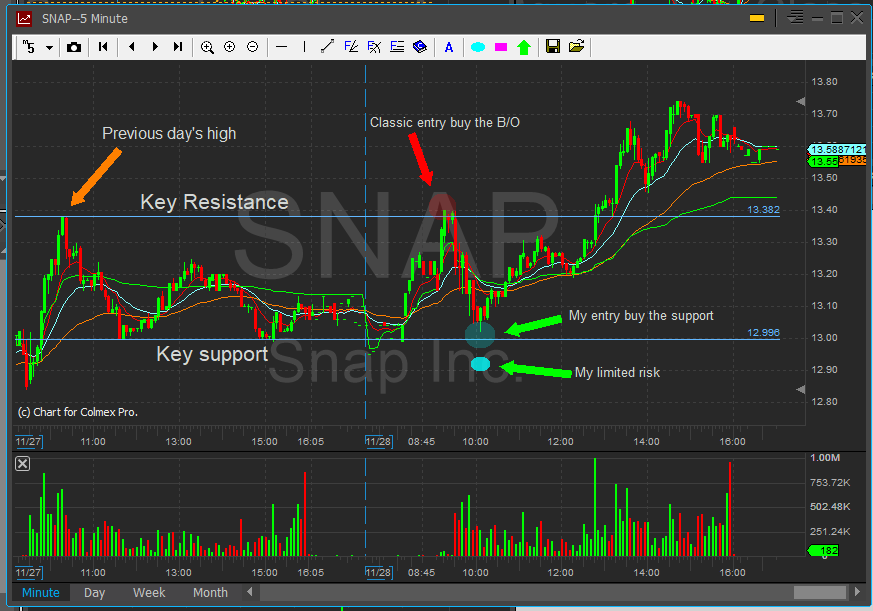Click the remove indicator Fx icon
This screenshot has height=611, width=873.
click(373, 46)
